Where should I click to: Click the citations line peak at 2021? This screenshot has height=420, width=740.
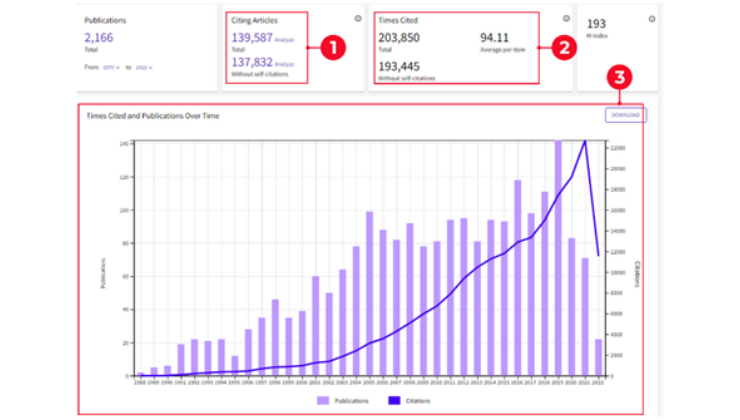(585, 141)
